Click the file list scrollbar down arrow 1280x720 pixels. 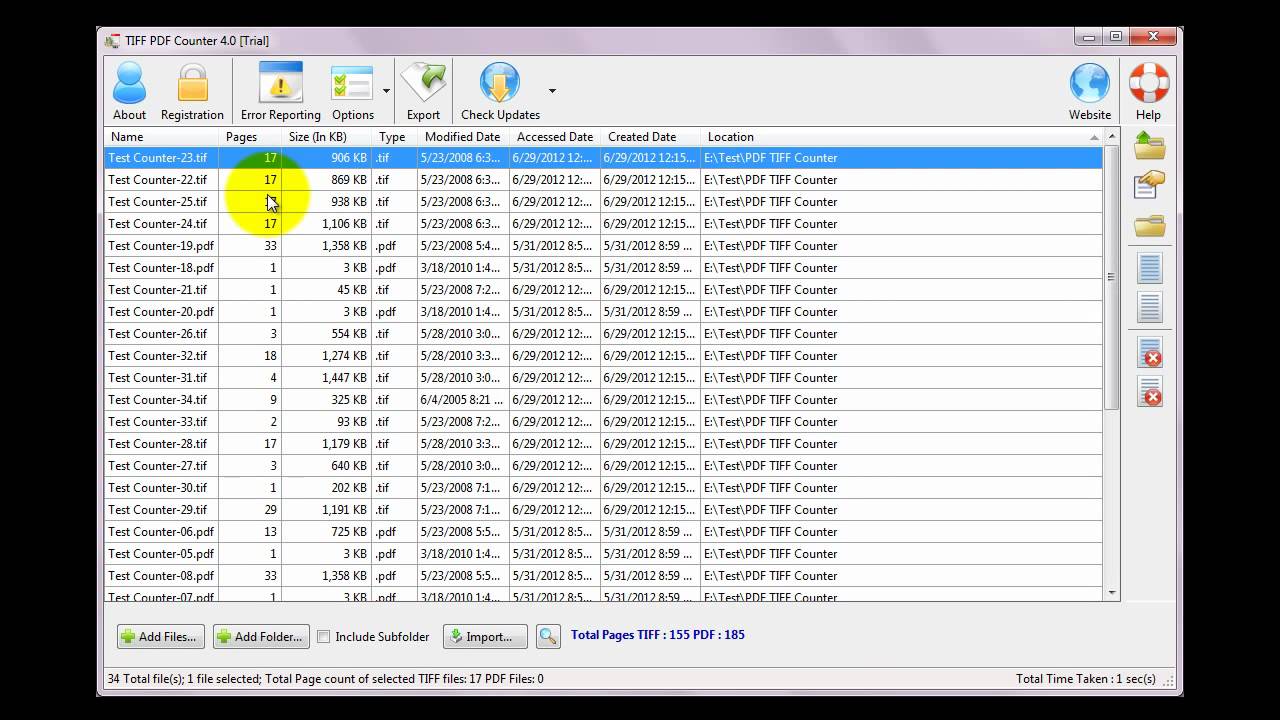point(1112,592)
